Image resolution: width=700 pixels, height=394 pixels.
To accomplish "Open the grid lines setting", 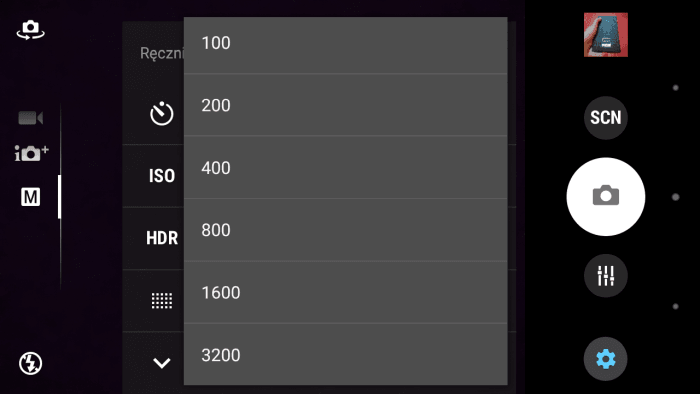I will click(162, 301).
